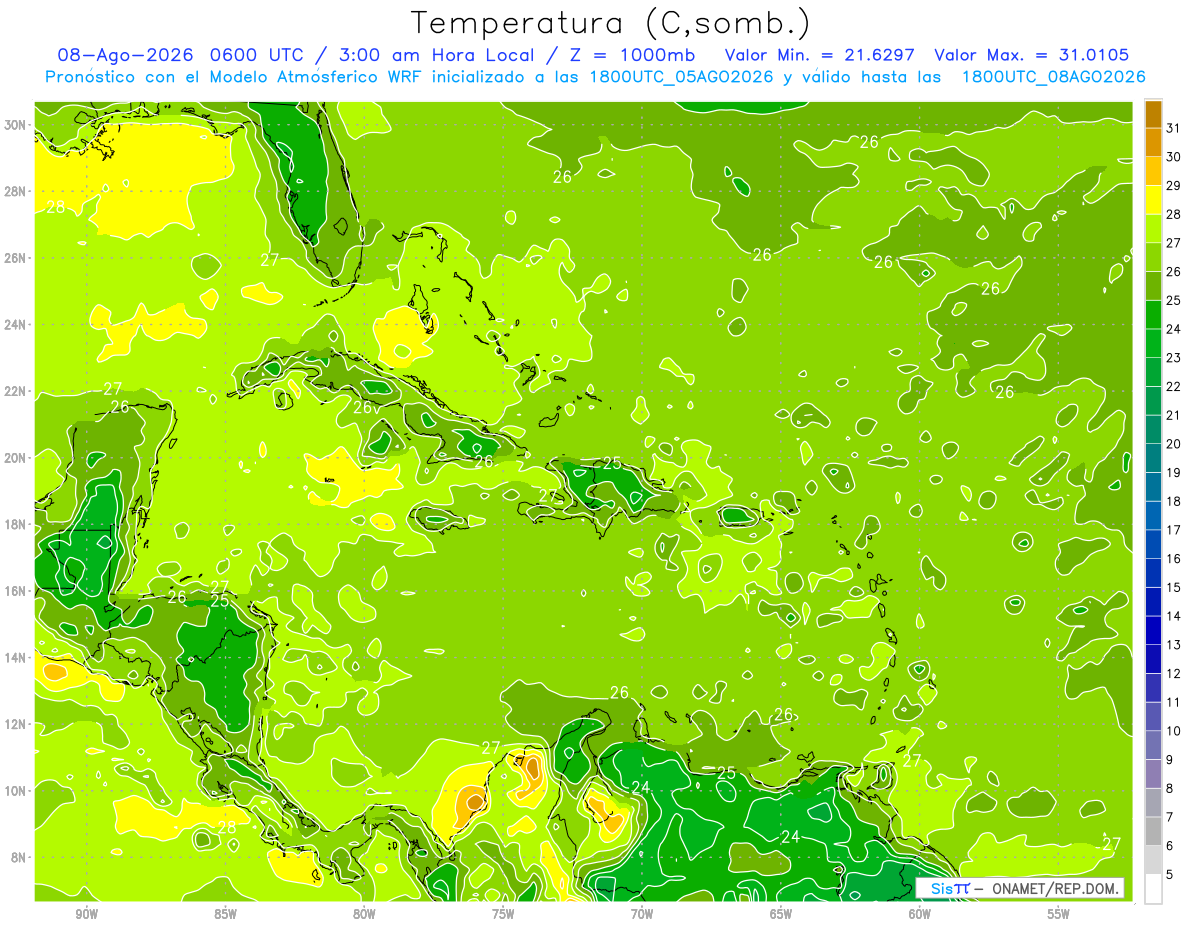Click the '28N' latitude axis label
The image size is (1200, 927).
pos(16,191)
